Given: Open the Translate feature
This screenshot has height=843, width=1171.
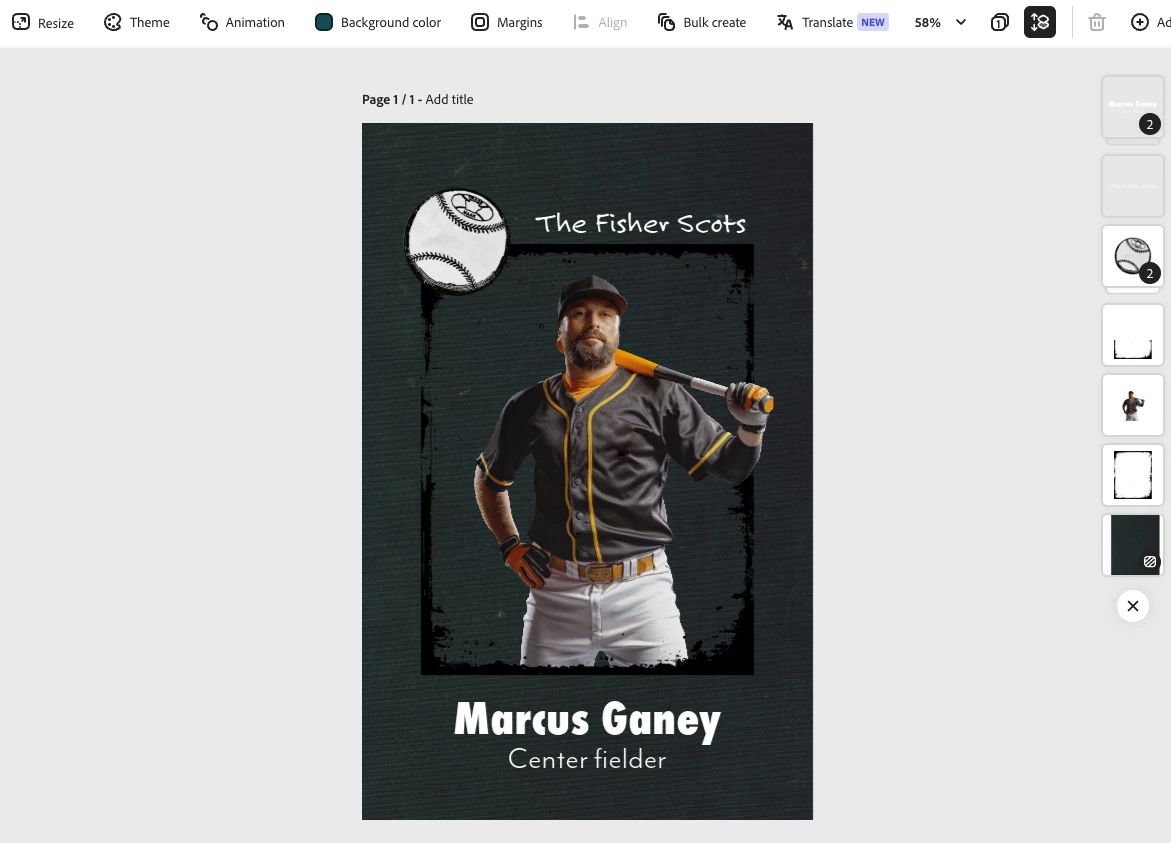Looking at the screenshot, I should click(832, 22).
